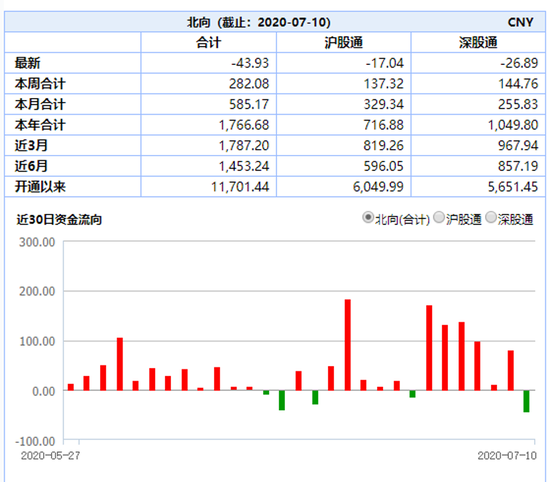Click the value 1,049.80
This screenshot has width=550, height=482.
point(513,125)
